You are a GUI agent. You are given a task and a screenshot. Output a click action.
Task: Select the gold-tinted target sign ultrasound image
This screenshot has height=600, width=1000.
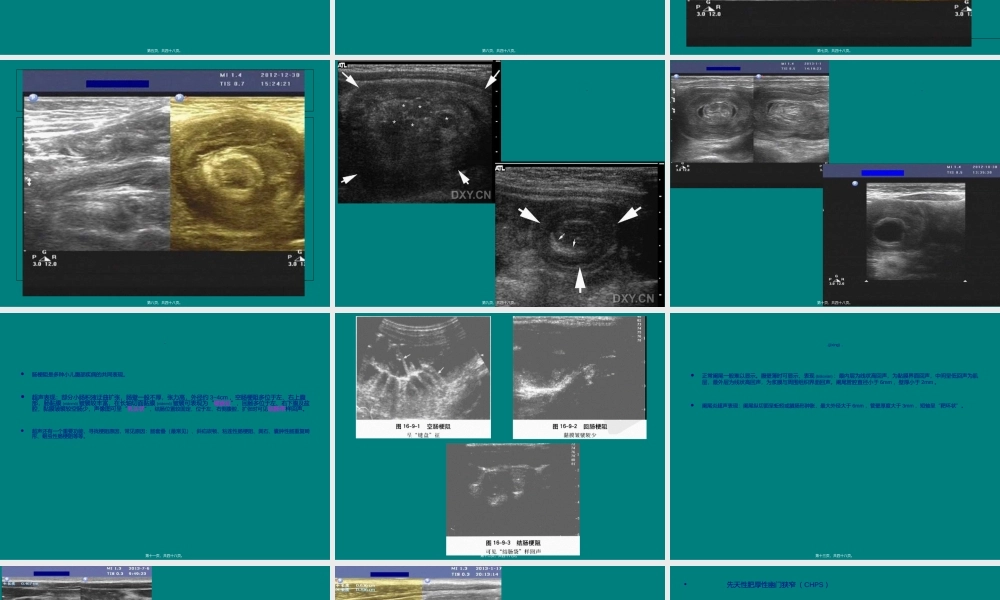(x=237, y=175)
